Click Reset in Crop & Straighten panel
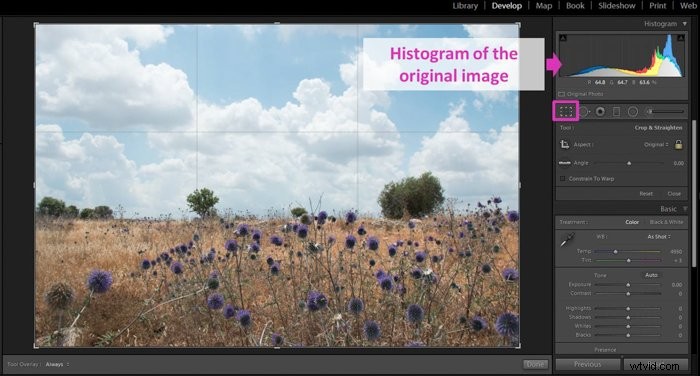This screenshot has width=700, height=376. tap(646, 193)
